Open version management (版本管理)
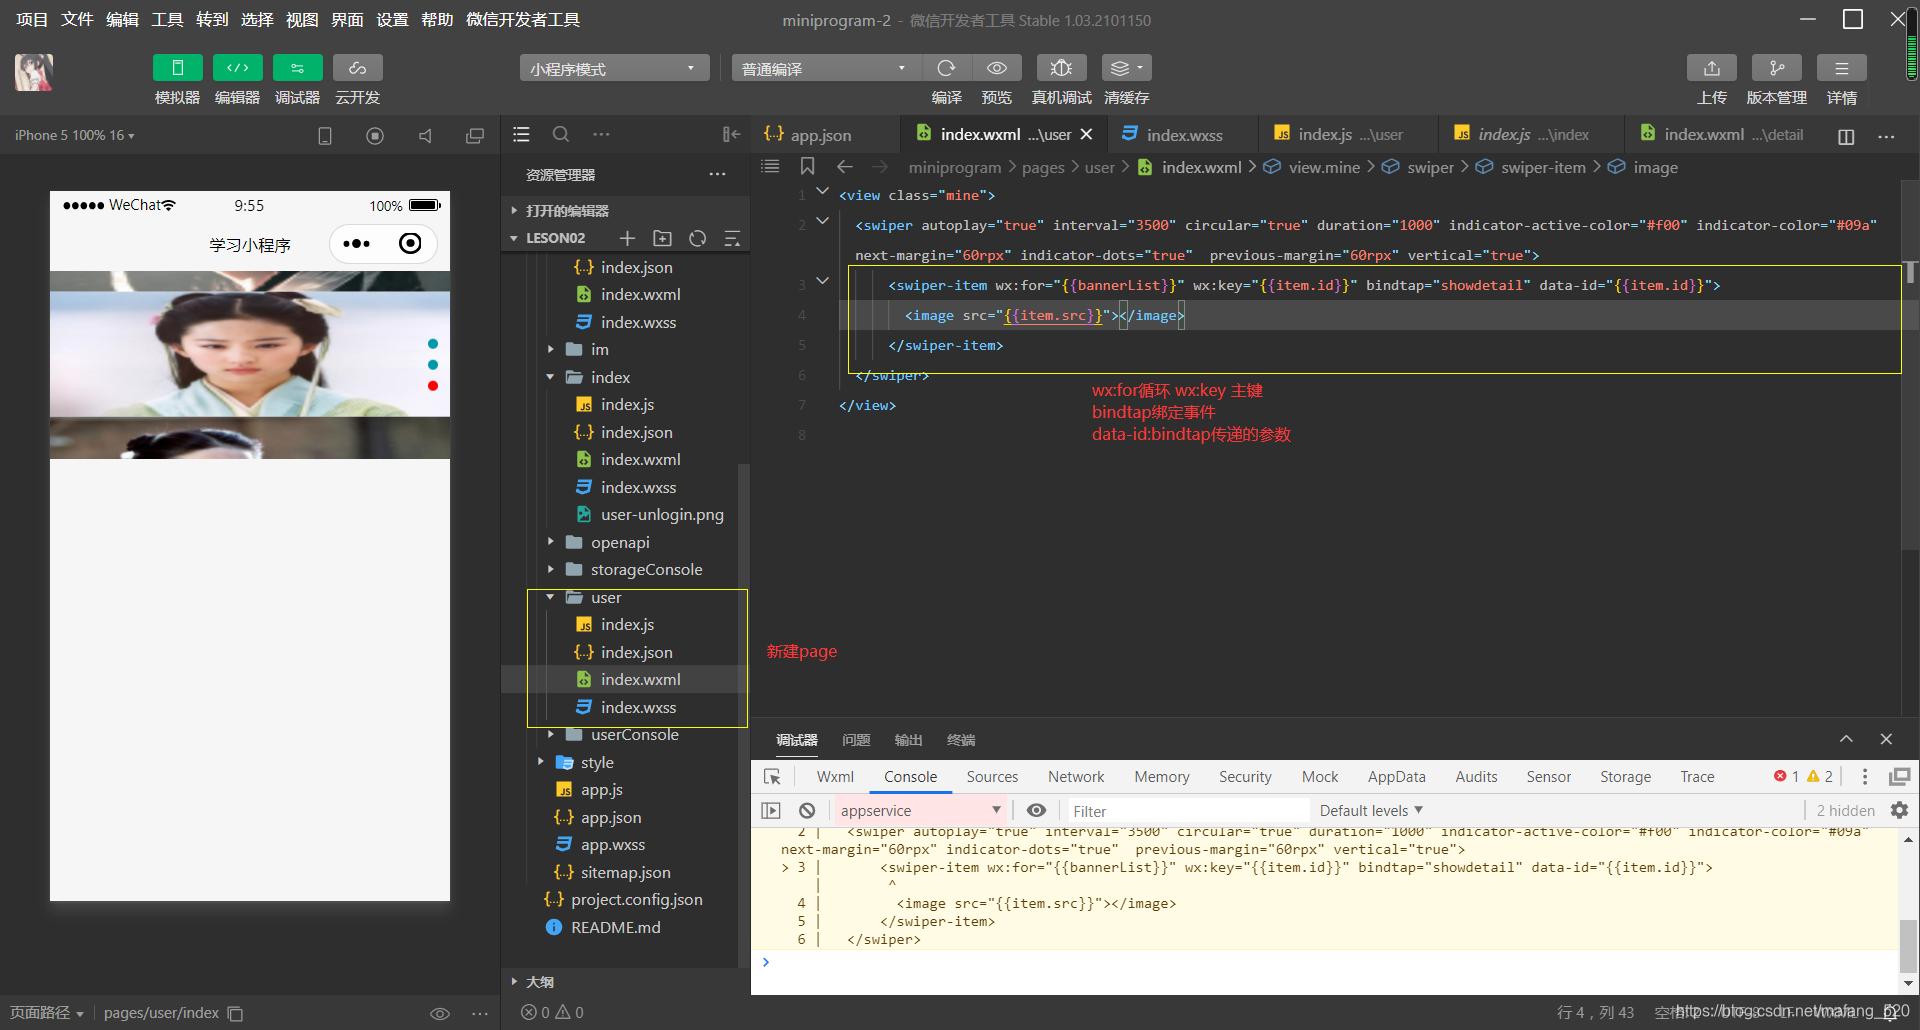1920x1030 pixels. pos(1776,68)
